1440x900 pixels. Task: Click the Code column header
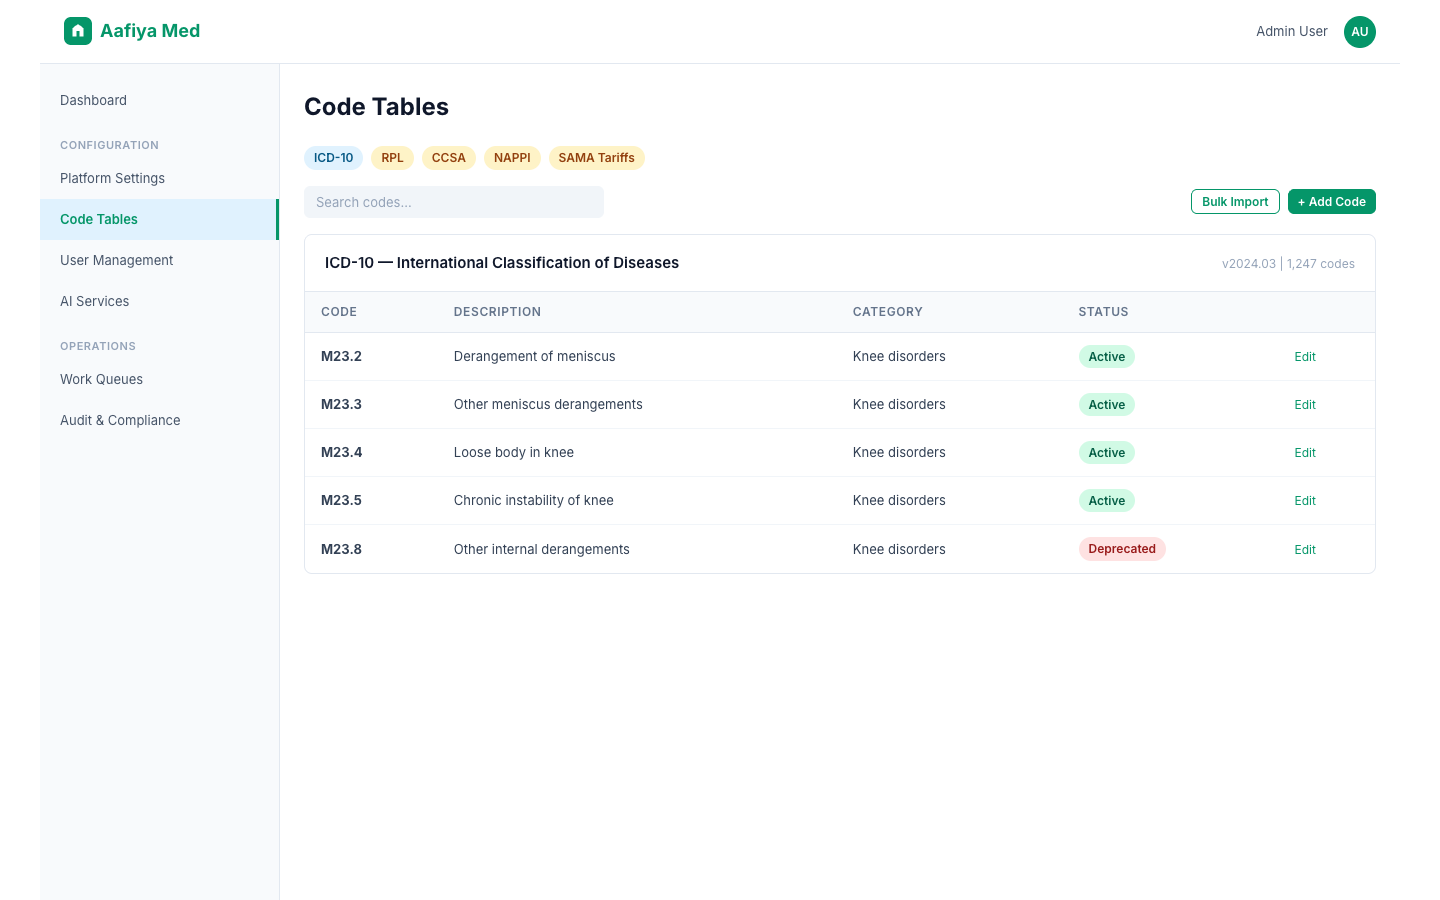[339, 312]
